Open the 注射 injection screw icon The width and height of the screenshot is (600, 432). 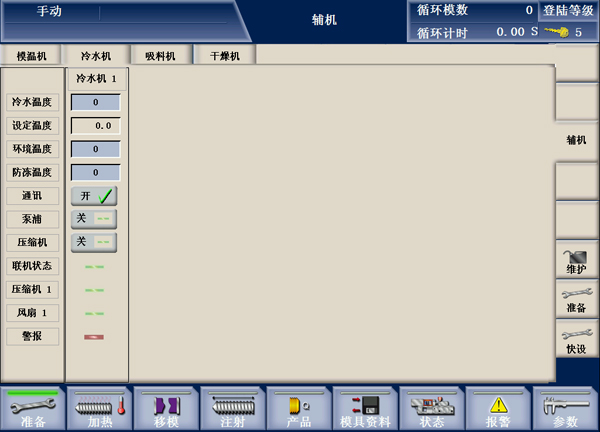(x=232, y=408)
